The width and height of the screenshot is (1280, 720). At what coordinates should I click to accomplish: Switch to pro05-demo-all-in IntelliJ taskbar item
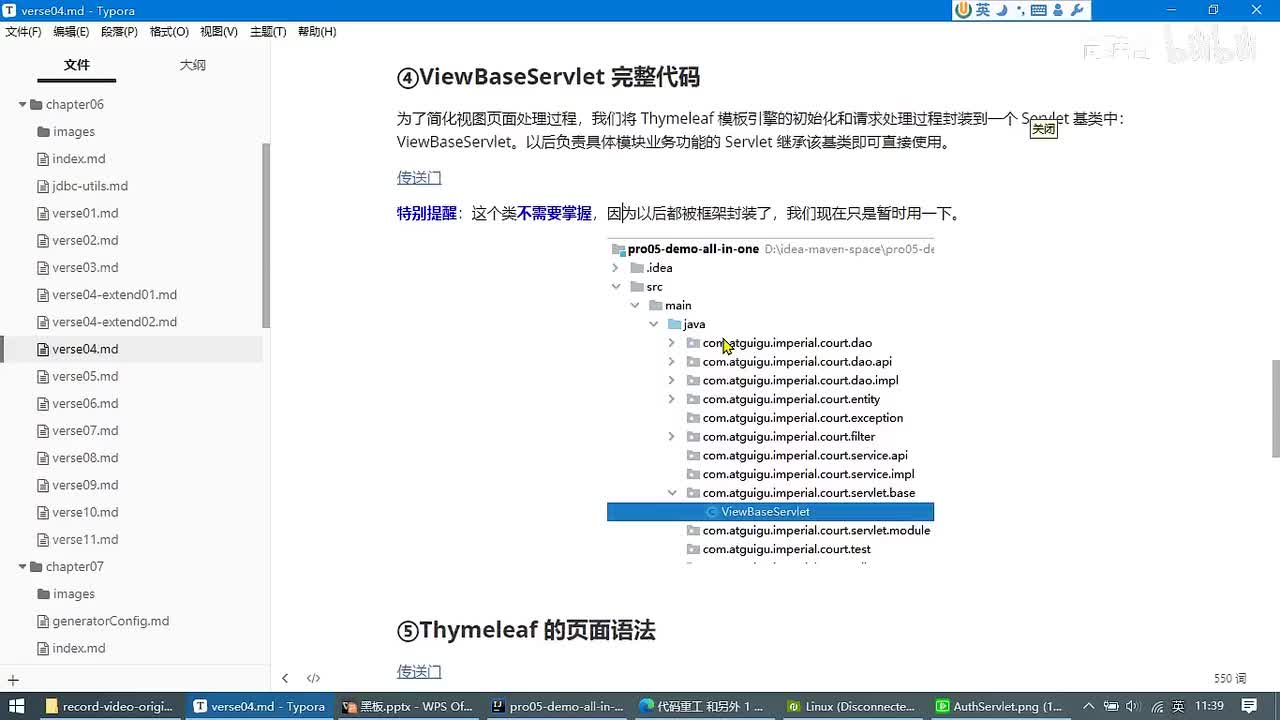556,706
